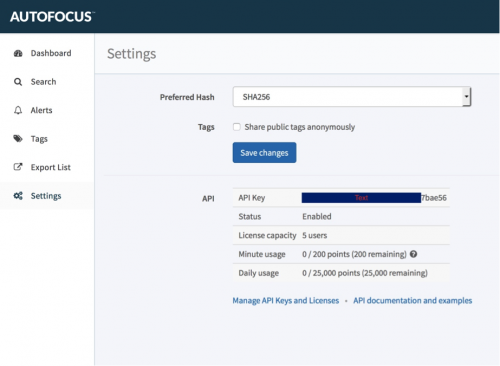
Task: Click the Save changes button
Action: click(264, 153)
